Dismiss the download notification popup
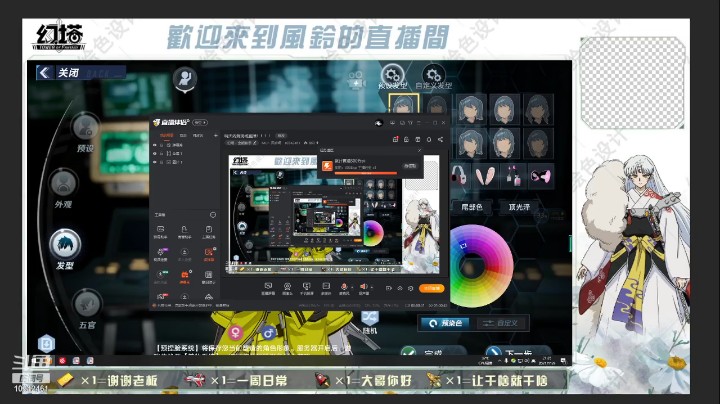 click(x=418, y=150)
